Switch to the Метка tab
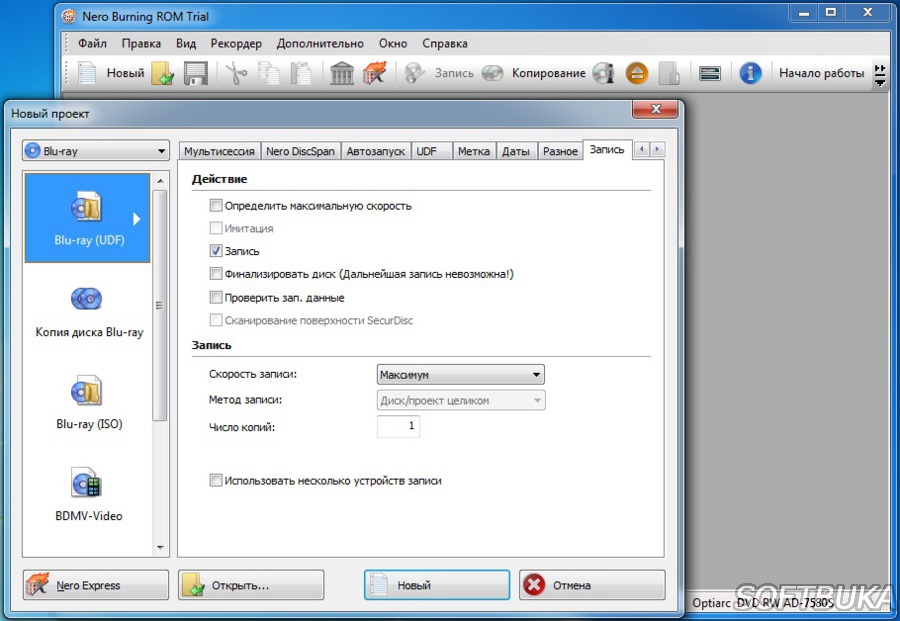This screenshot has width=900, height=621. 474,152
